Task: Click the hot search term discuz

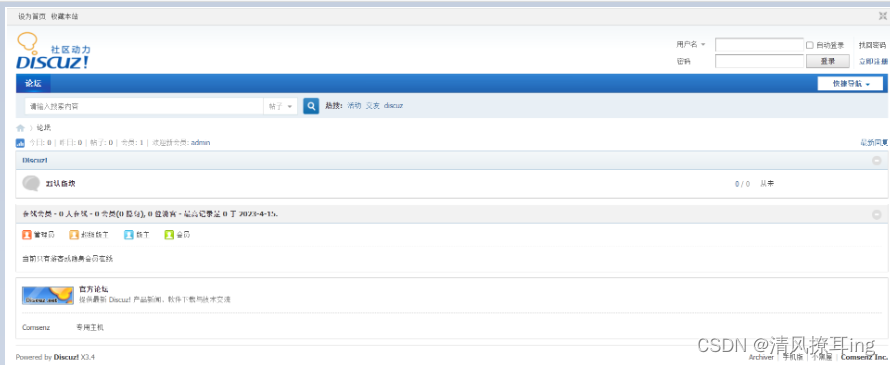Action: [393, 106]
